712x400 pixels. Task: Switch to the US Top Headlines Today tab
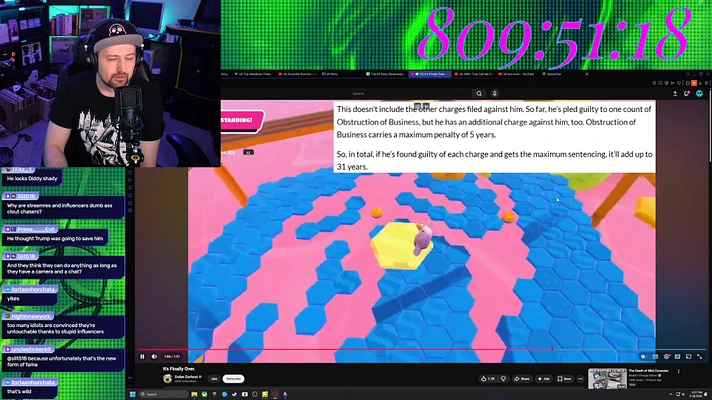point(252,74)
